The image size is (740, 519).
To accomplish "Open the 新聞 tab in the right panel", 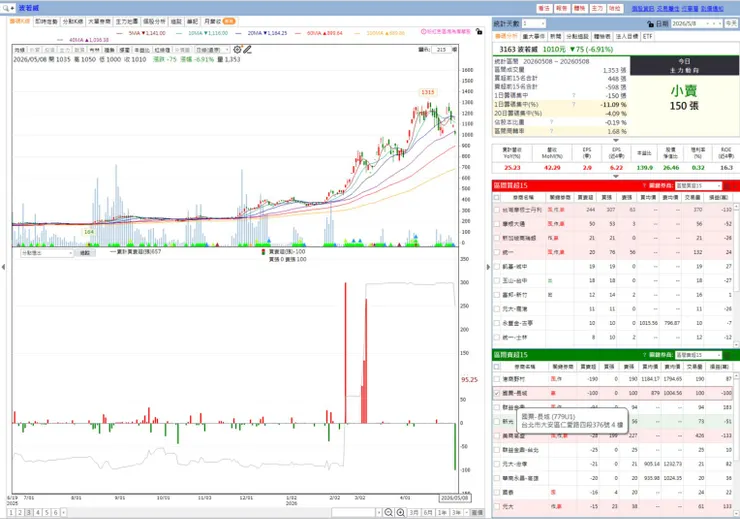I will (x=555, y=36).
